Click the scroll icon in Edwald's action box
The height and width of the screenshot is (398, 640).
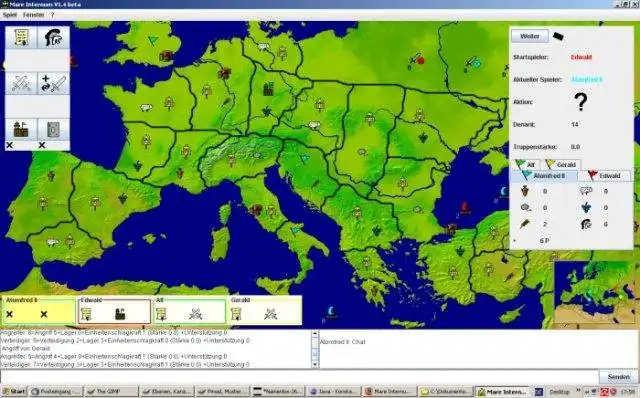pos(87,314)
